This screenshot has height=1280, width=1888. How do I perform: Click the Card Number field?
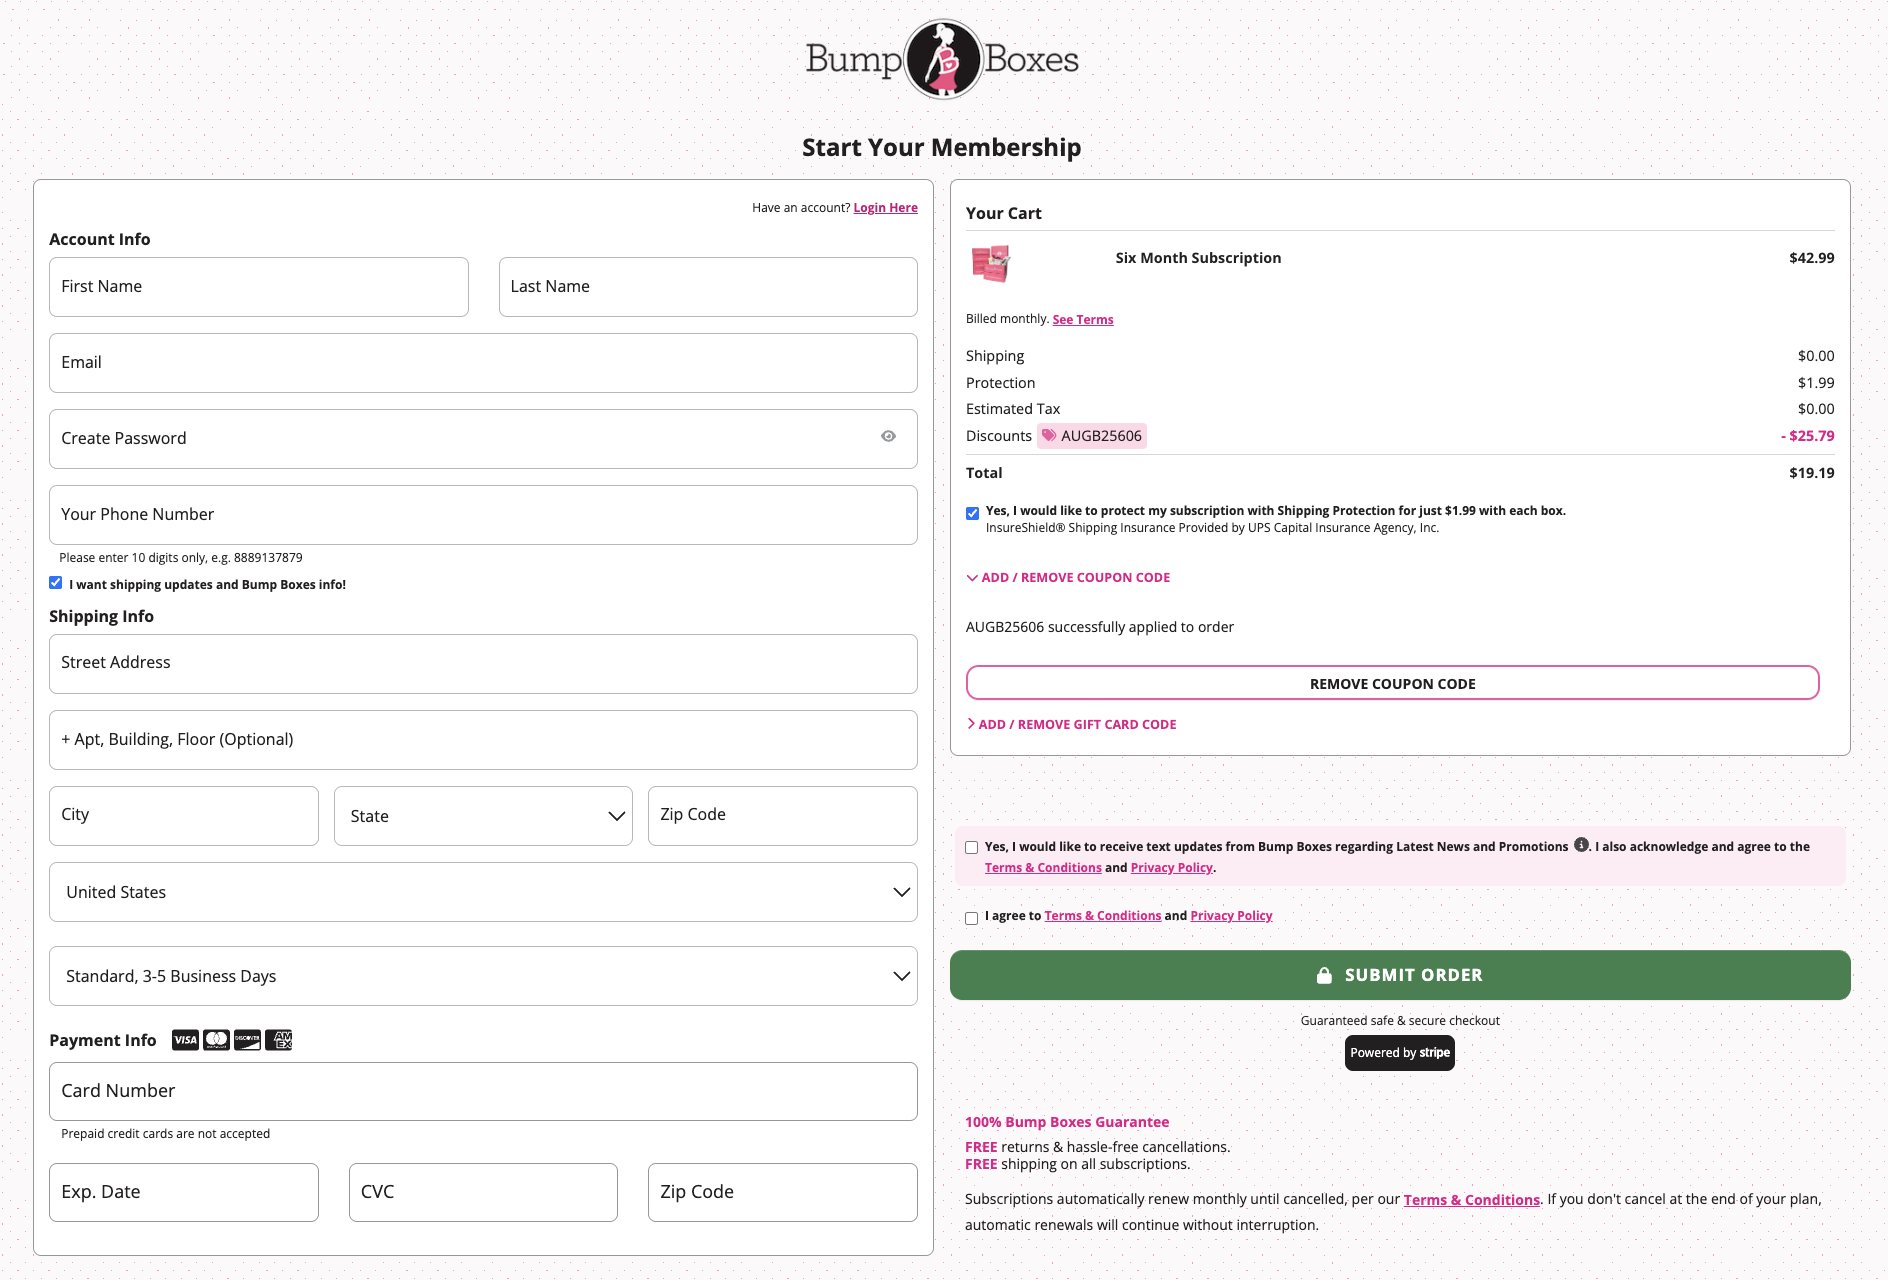(483, 1091)
